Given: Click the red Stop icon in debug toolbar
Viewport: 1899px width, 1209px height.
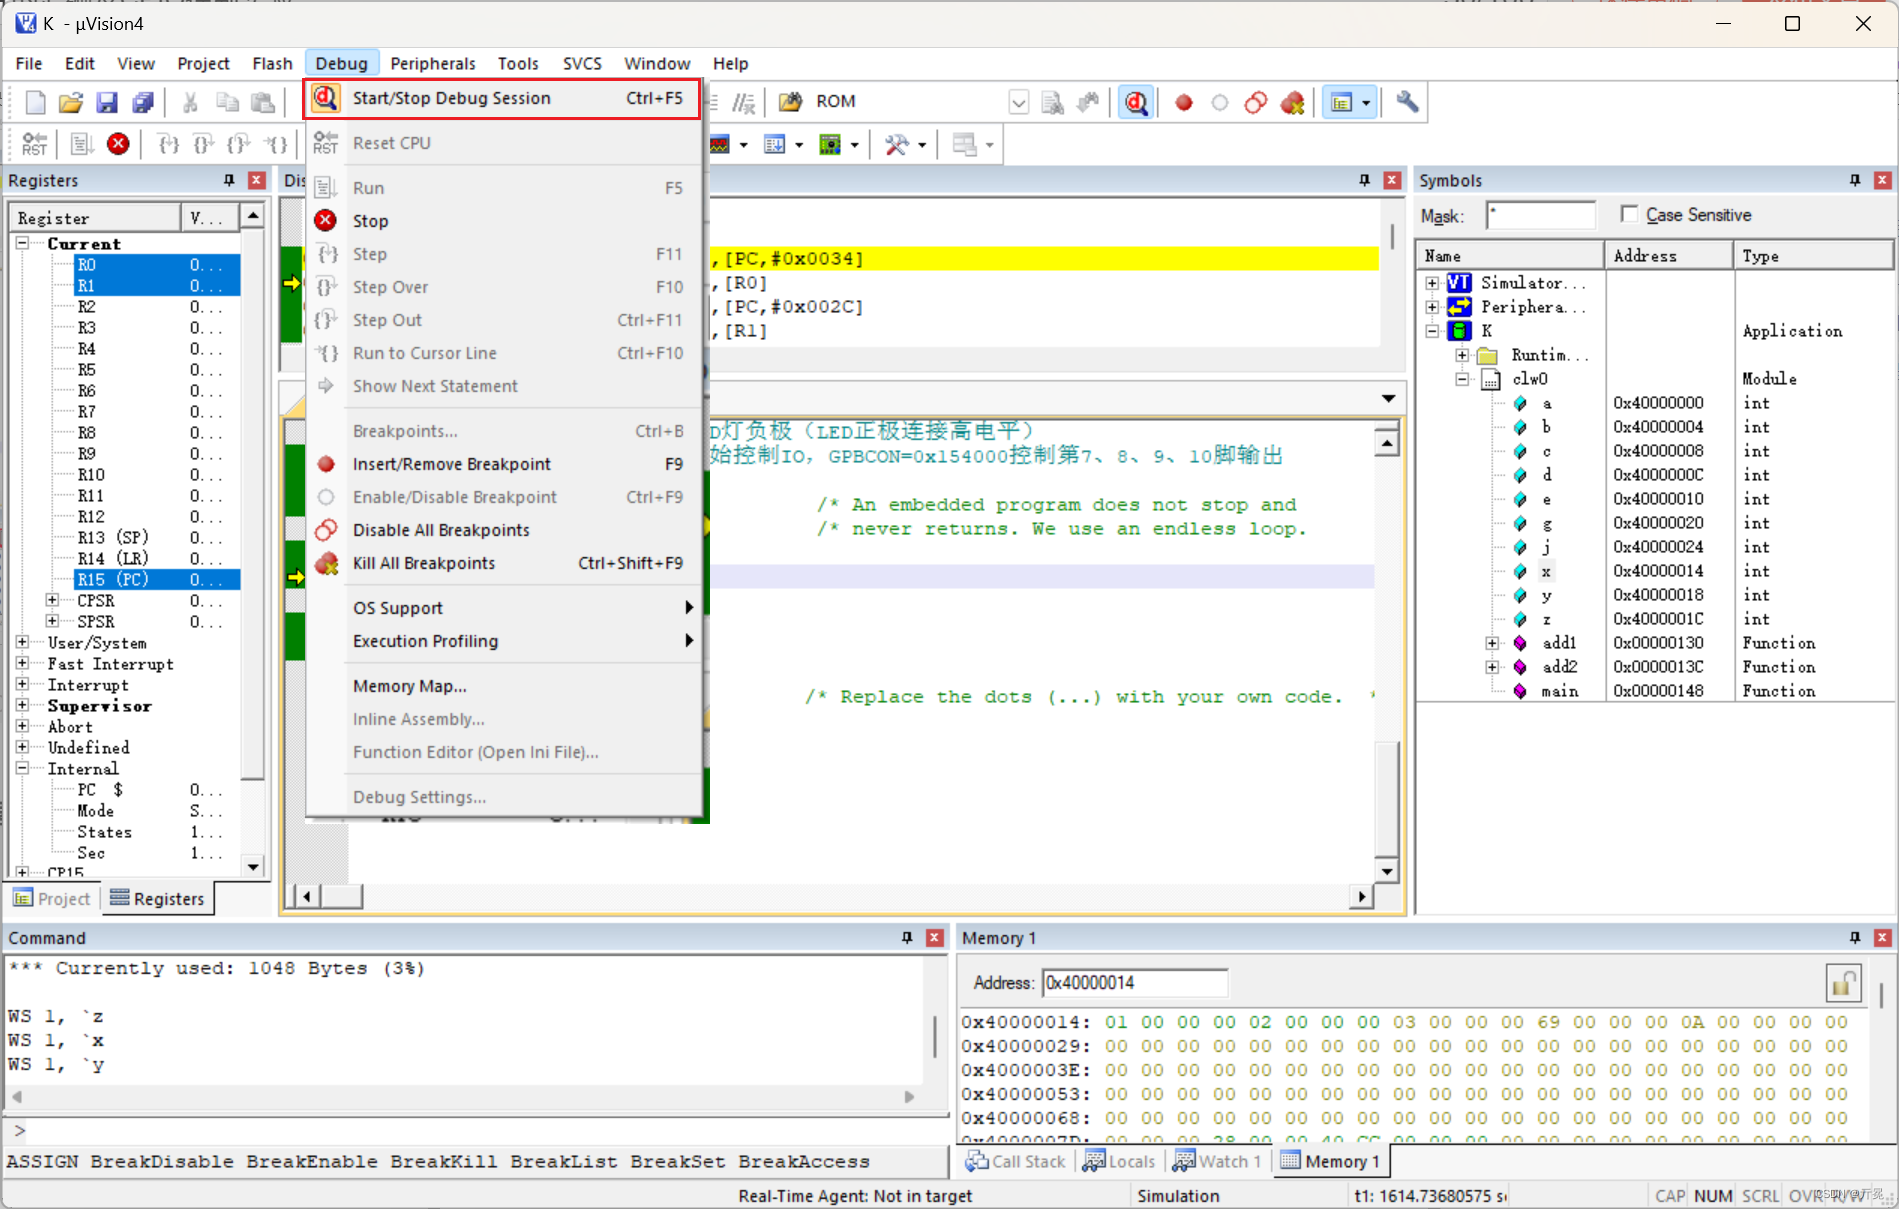Looking at the screenshot, I should click(118, 144).
